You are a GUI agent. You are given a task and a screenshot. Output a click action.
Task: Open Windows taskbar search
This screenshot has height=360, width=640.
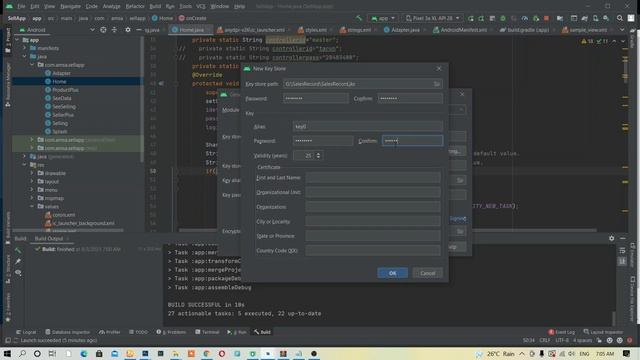point(22,353)
